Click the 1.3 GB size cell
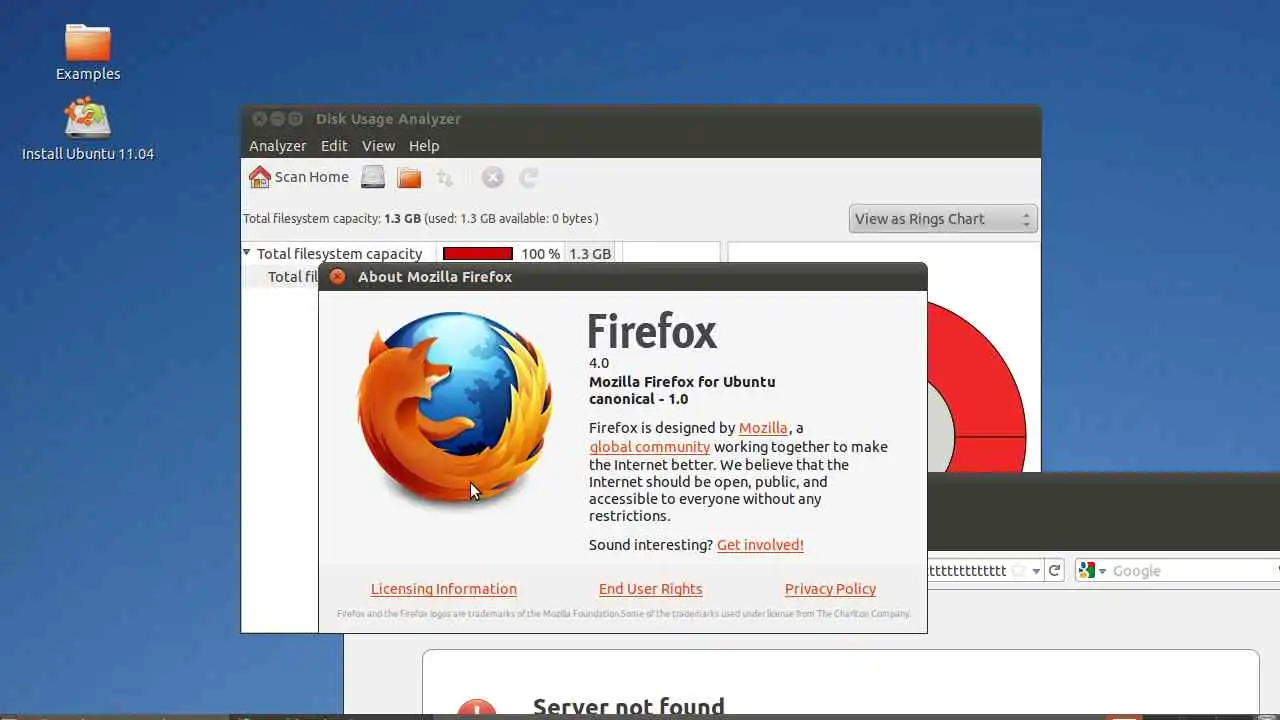Viewport: 1280px width, 720px height. pos(590,253)
